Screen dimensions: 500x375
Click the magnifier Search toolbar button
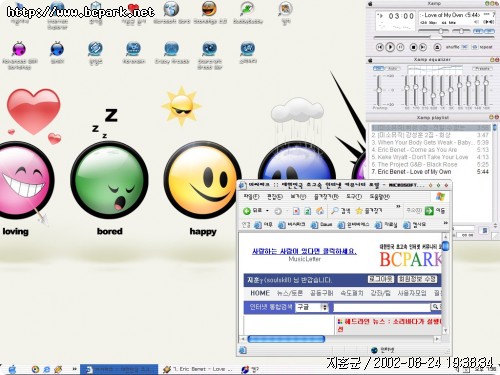point(341,211)
